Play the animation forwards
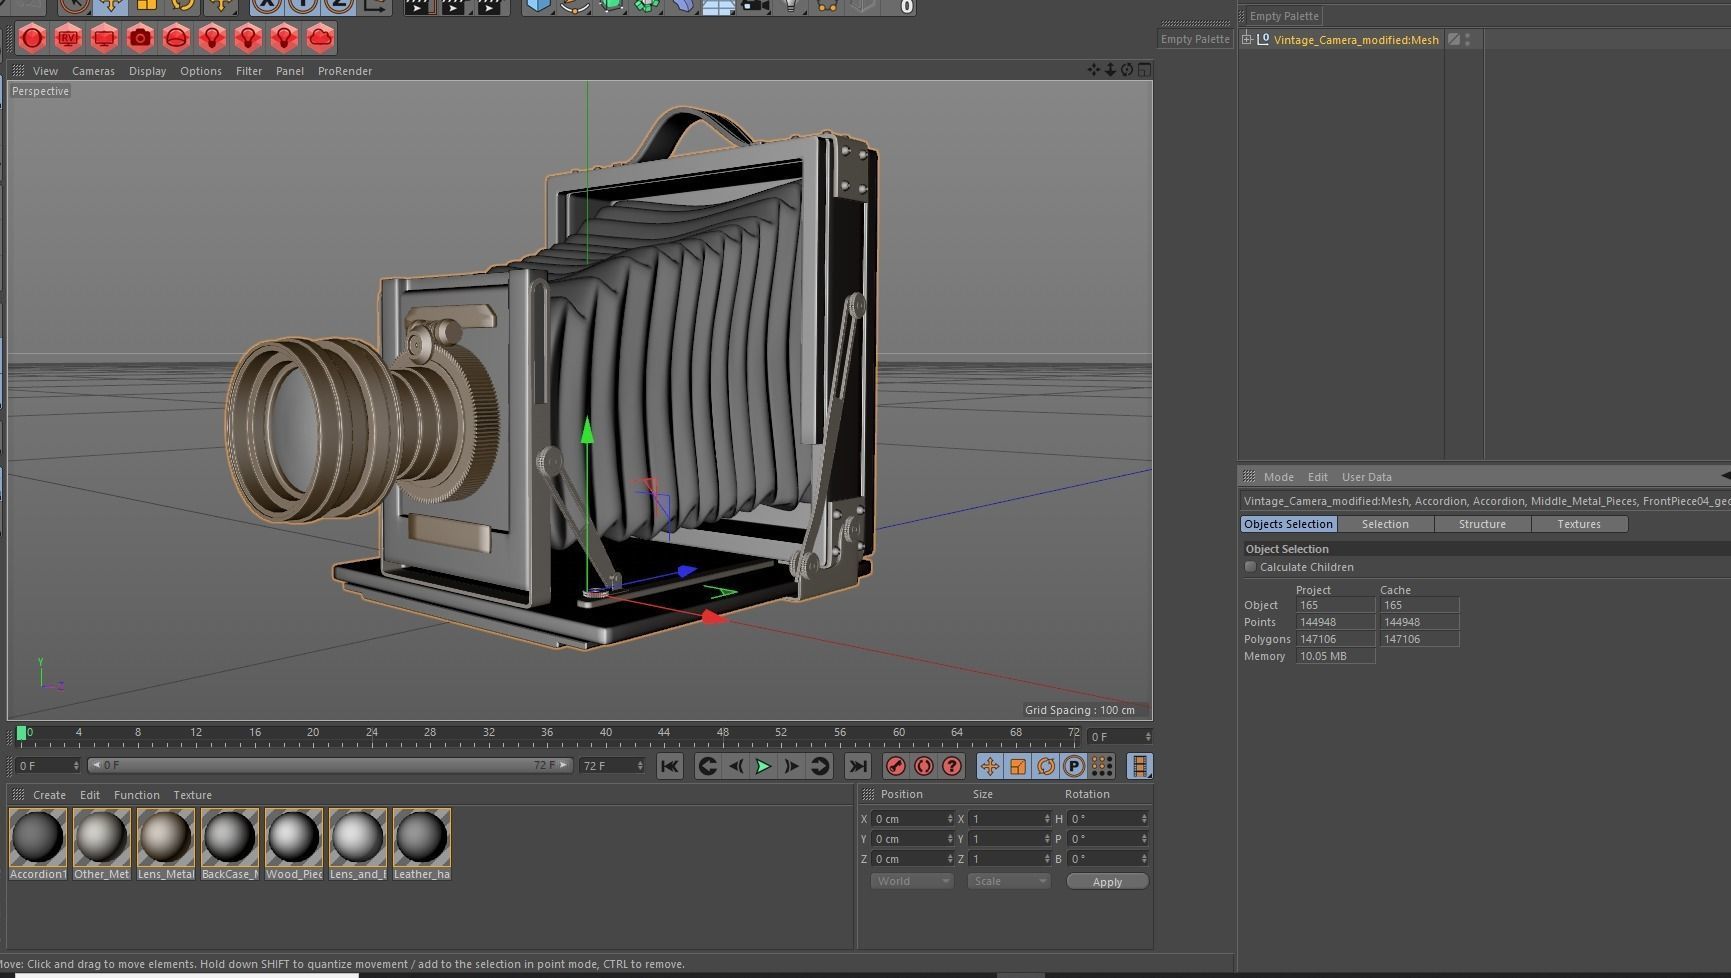 click(763, 766)
